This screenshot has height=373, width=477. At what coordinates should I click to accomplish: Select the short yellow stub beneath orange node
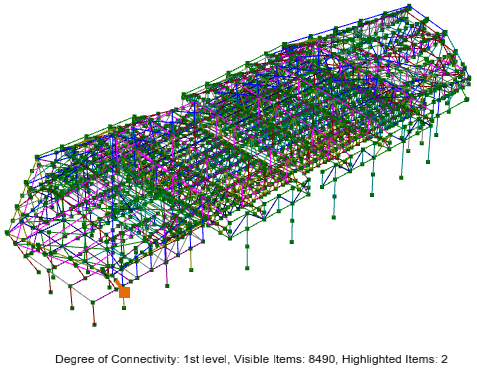tap(124, 302)
